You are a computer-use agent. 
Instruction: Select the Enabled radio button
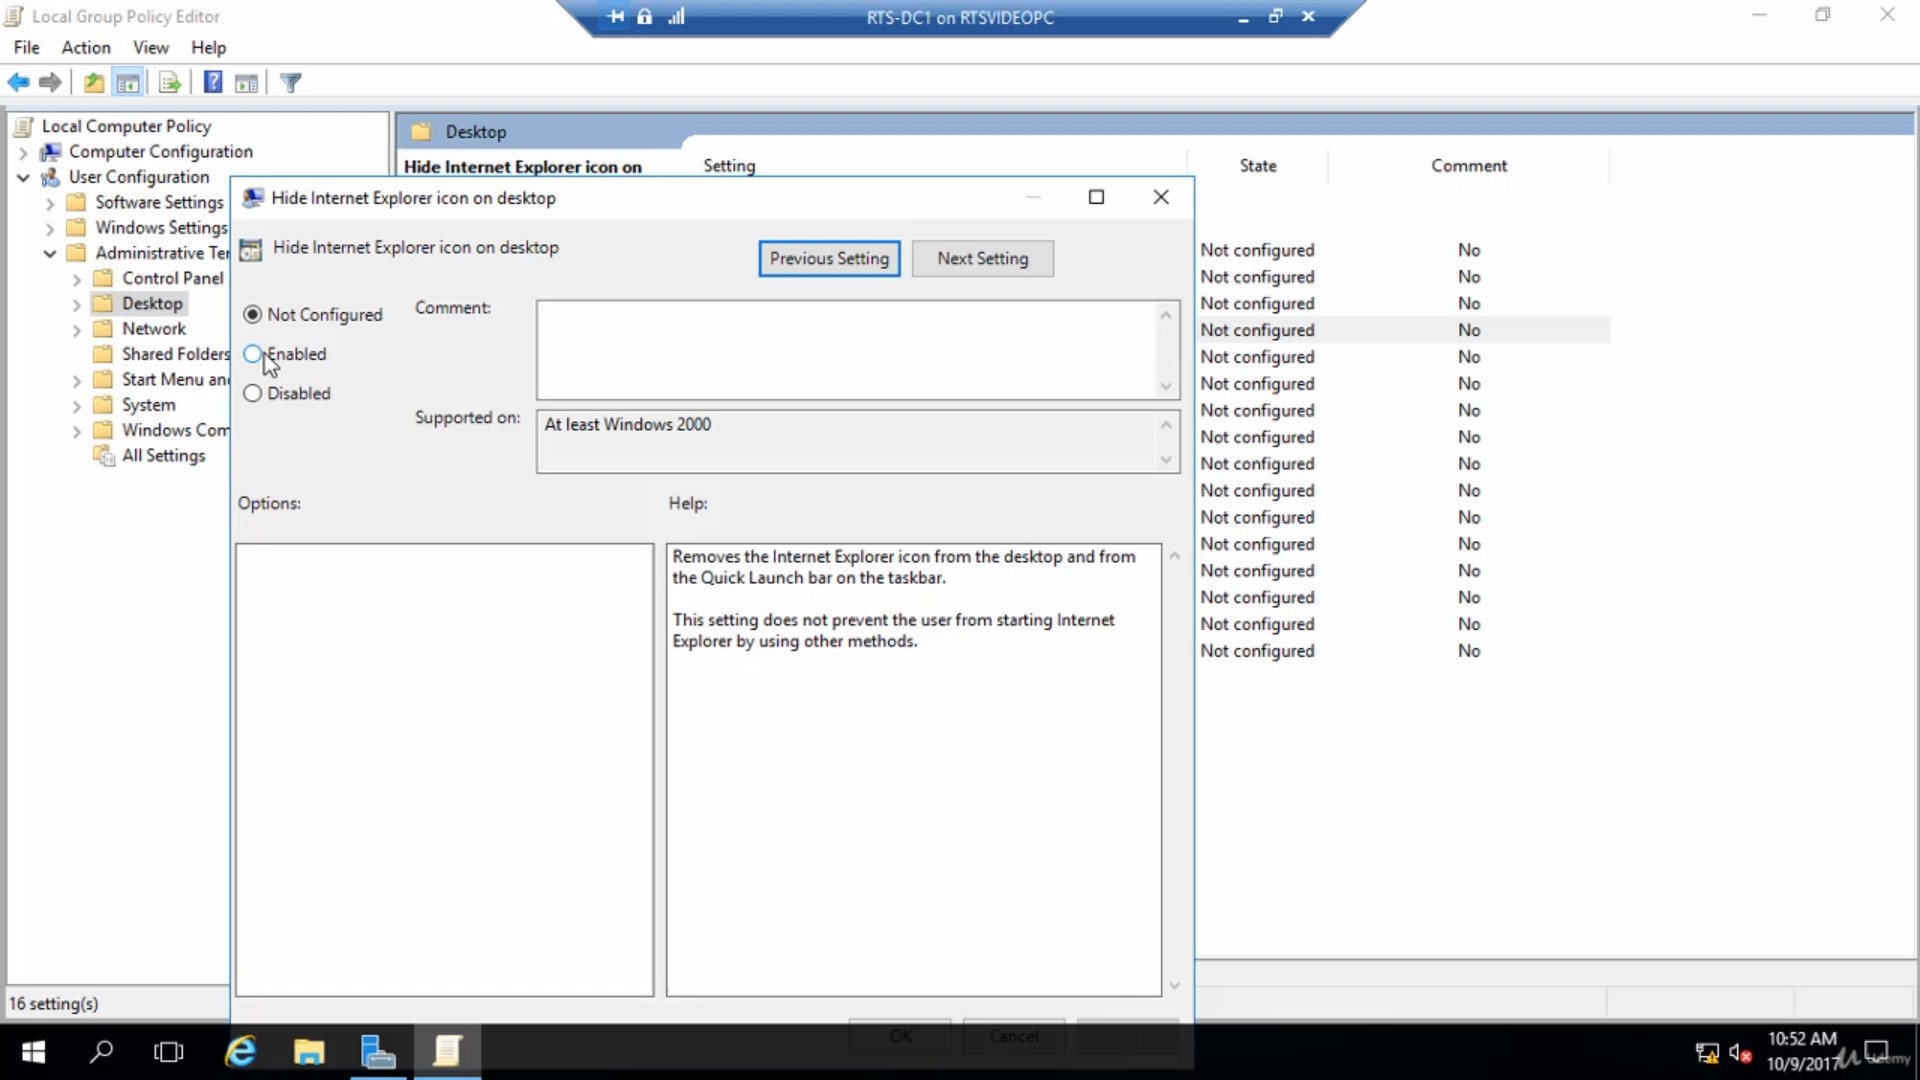253,354
